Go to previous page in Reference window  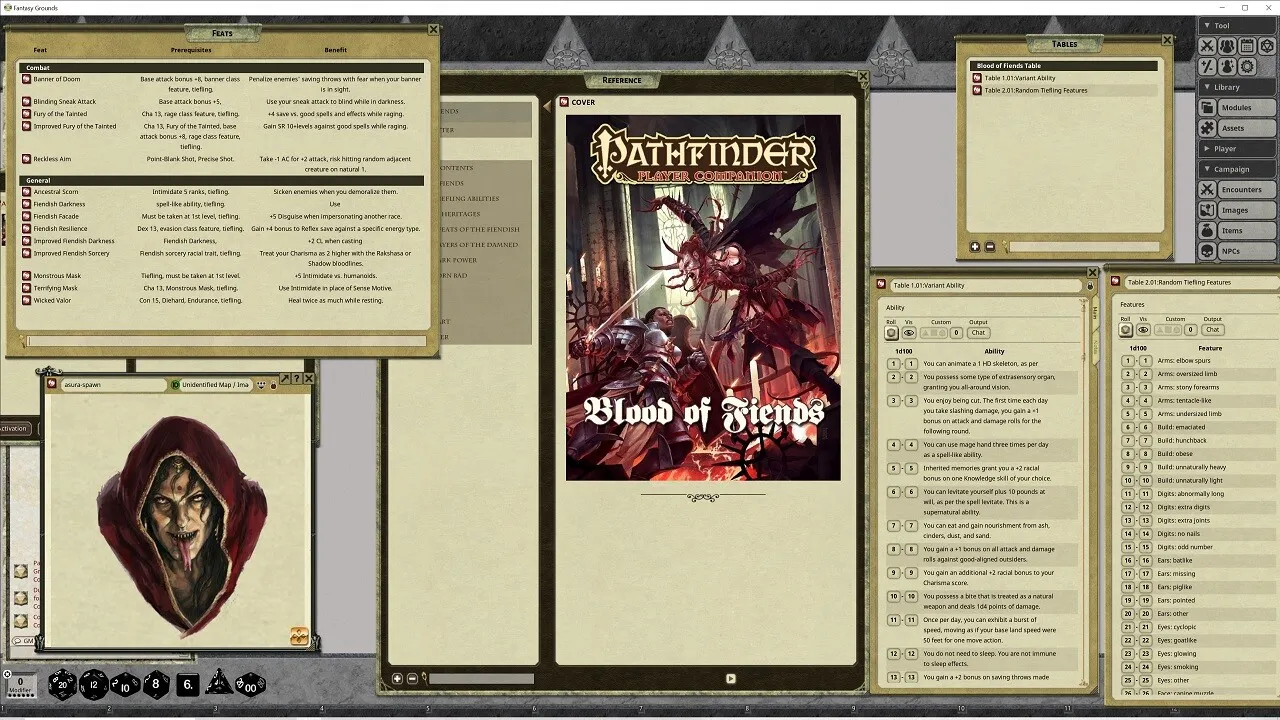pyautogui.click(x=547, y=104)
